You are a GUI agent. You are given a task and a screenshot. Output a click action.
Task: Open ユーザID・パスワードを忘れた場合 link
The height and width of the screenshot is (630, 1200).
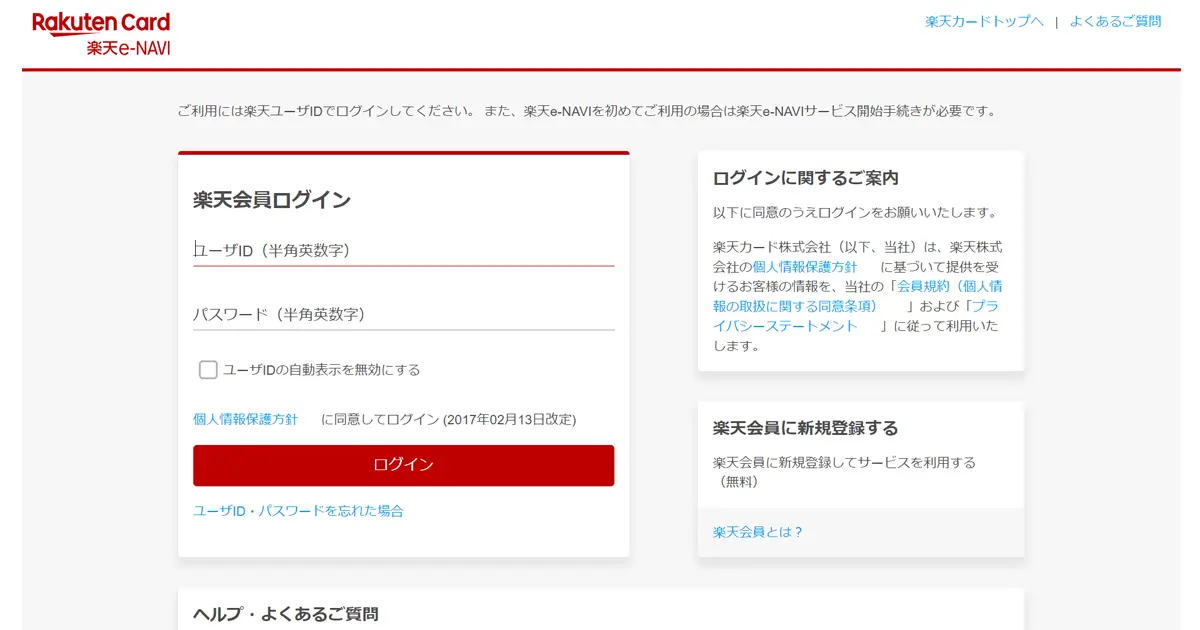click(298, 511)
